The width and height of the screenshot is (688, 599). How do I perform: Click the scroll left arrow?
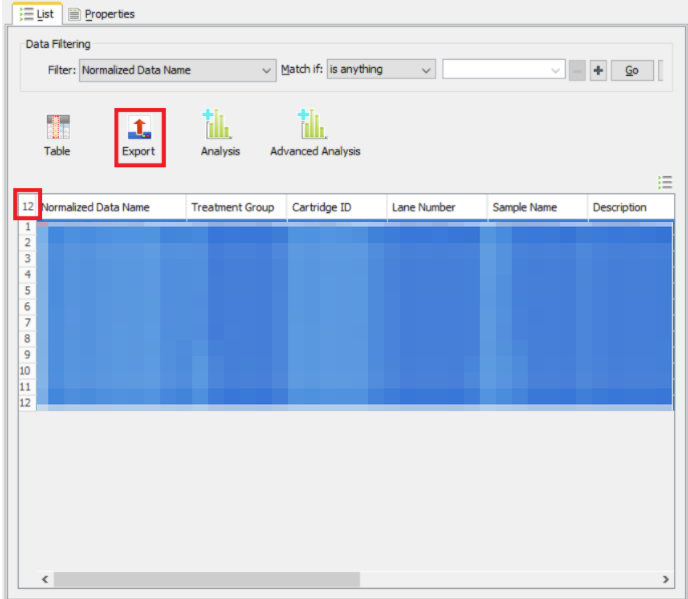pyautogui.click(x=45, y=579)
